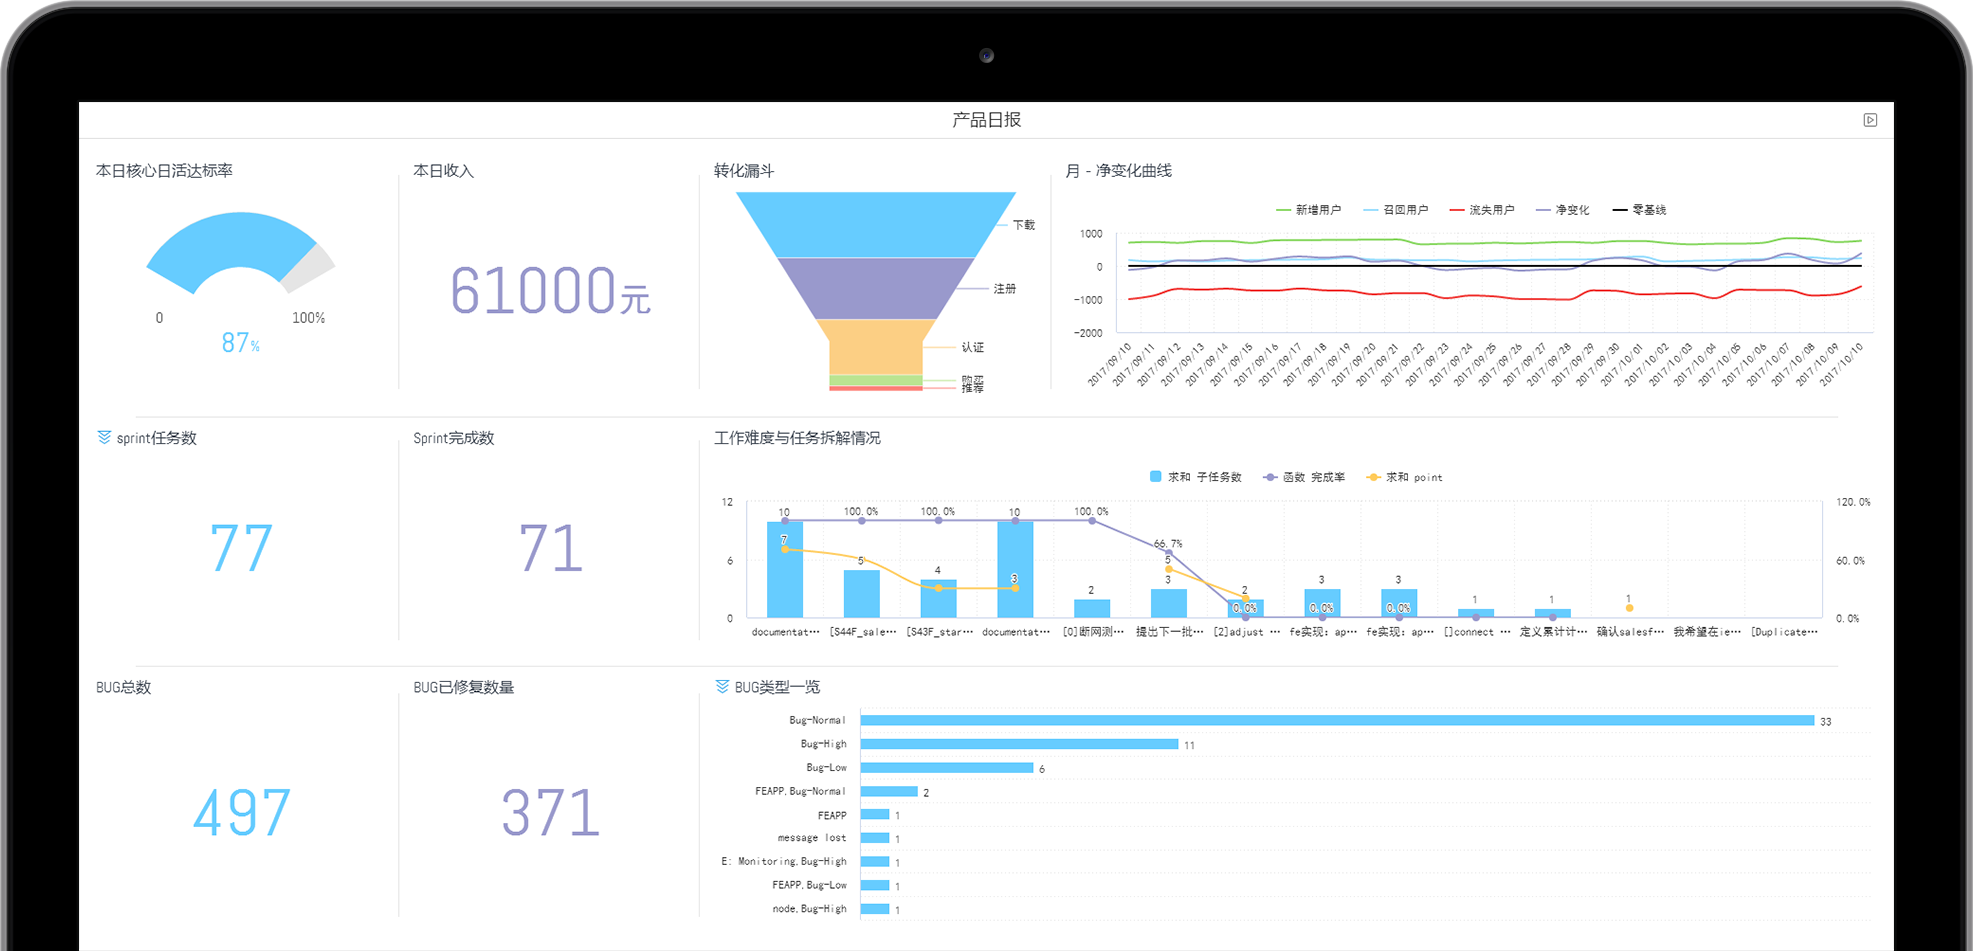
Task: Click the Bug-Low bar with value 6
Action: point(947,768)
